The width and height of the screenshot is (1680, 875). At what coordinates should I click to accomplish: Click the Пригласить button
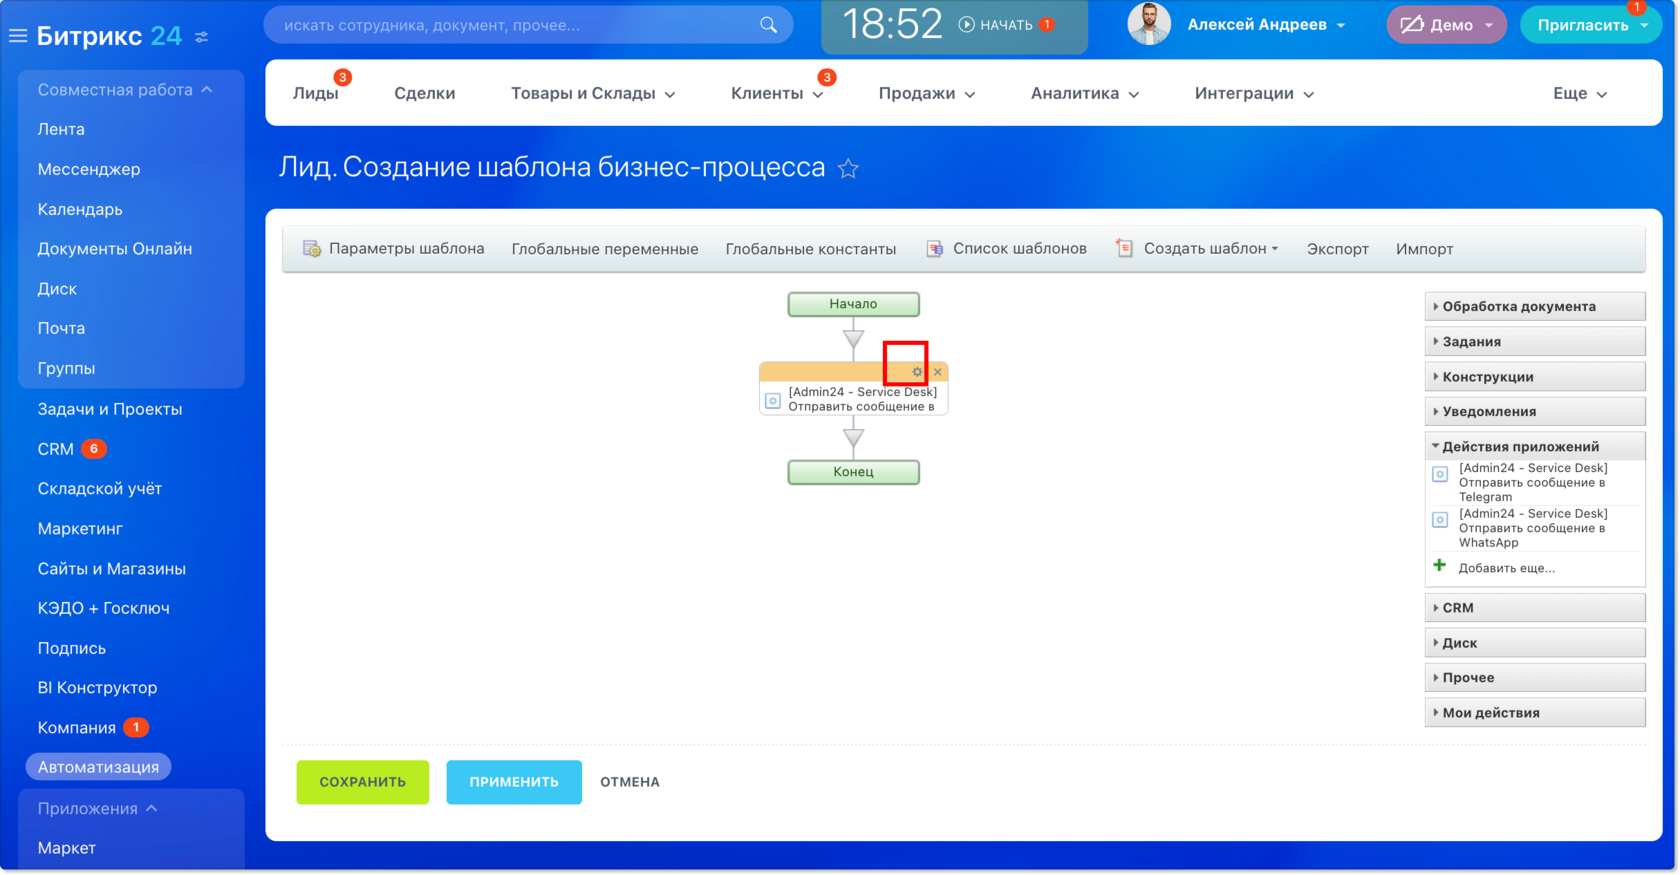(1590, 25)
